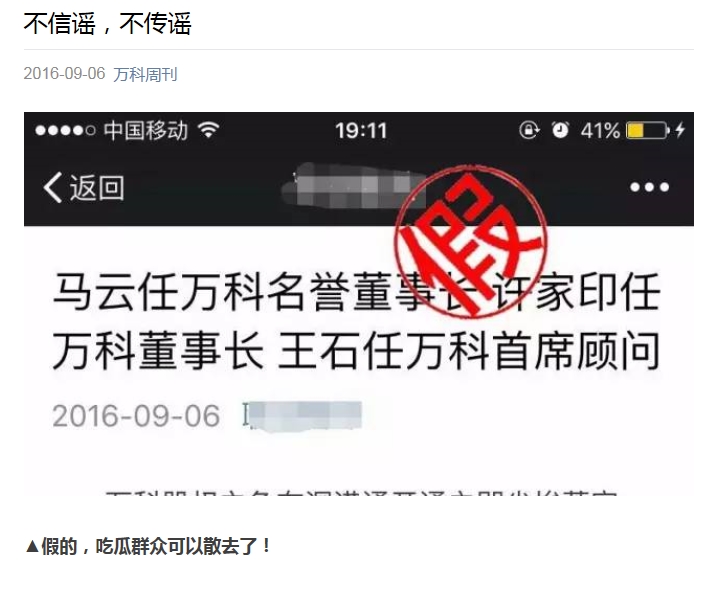Click the publish date 2016-09-06 at top

pos(64,74)
